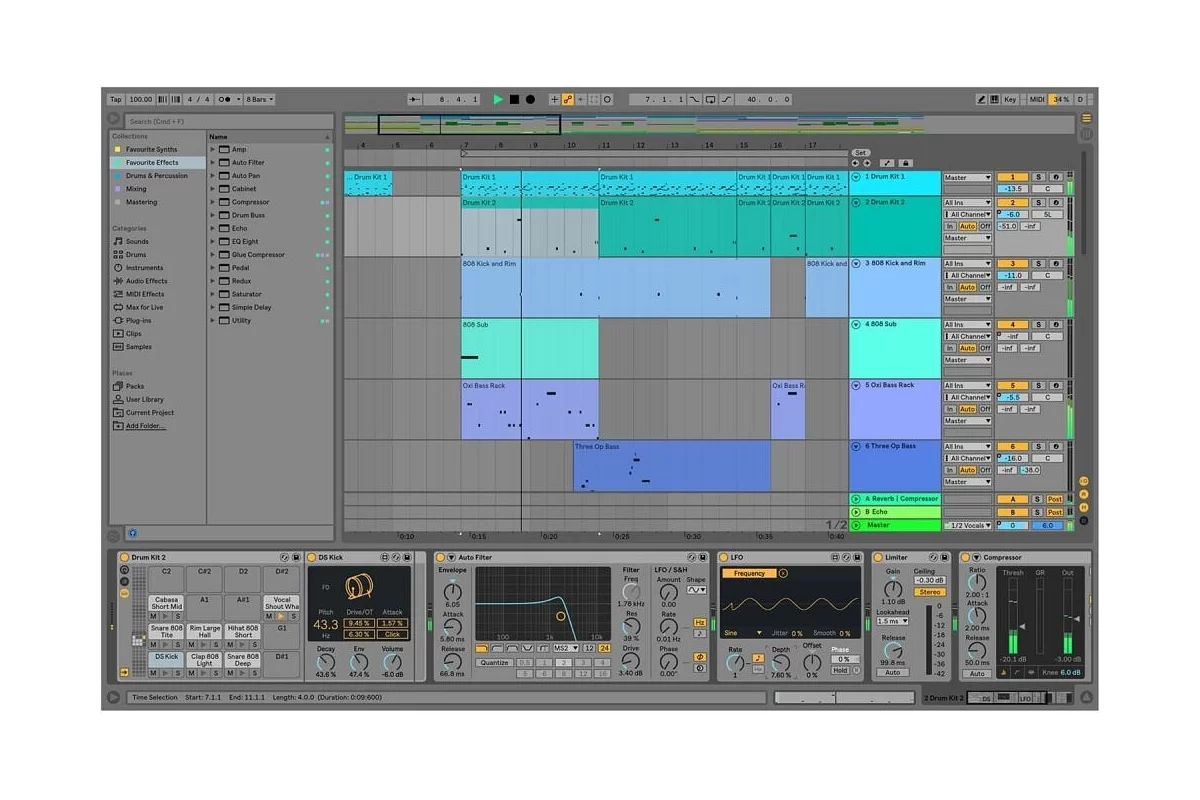This screenshot has height=800, width=1200.
Task: Click the Lock Envelopes padlock icon
Action: point(906,163)
